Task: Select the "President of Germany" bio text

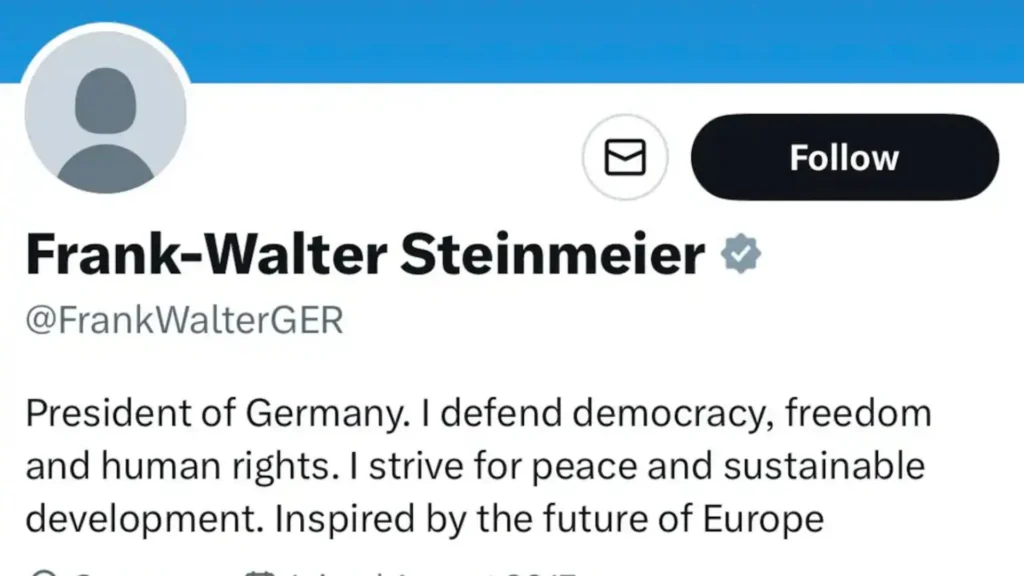Action: (x=217, y=413)
